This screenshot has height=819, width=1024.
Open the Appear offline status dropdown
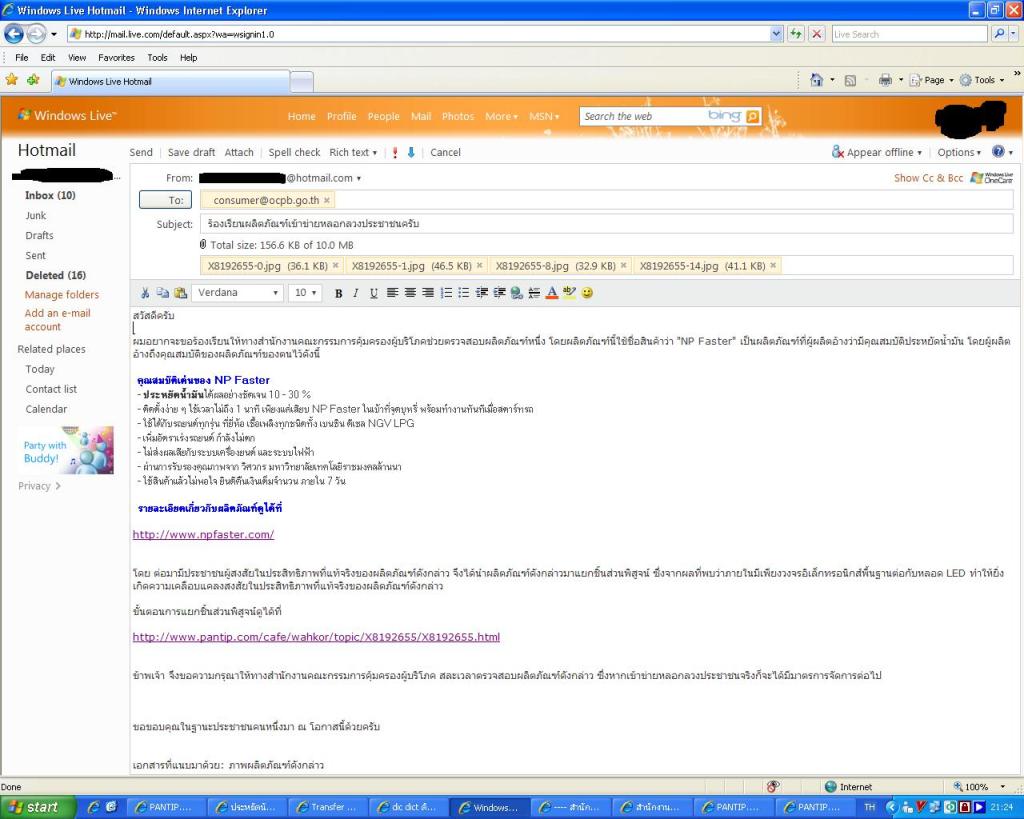point(877,152)
